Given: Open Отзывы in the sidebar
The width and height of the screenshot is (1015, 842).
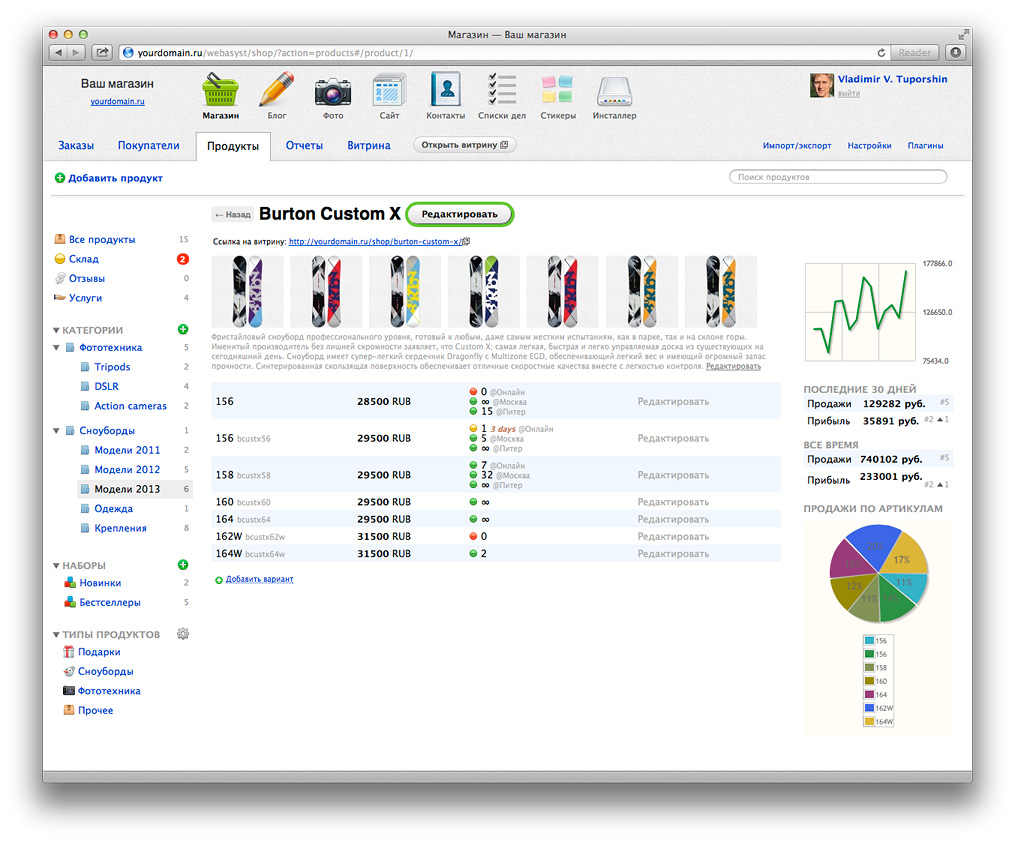Looking at the screenshot, I should (87, 278).
